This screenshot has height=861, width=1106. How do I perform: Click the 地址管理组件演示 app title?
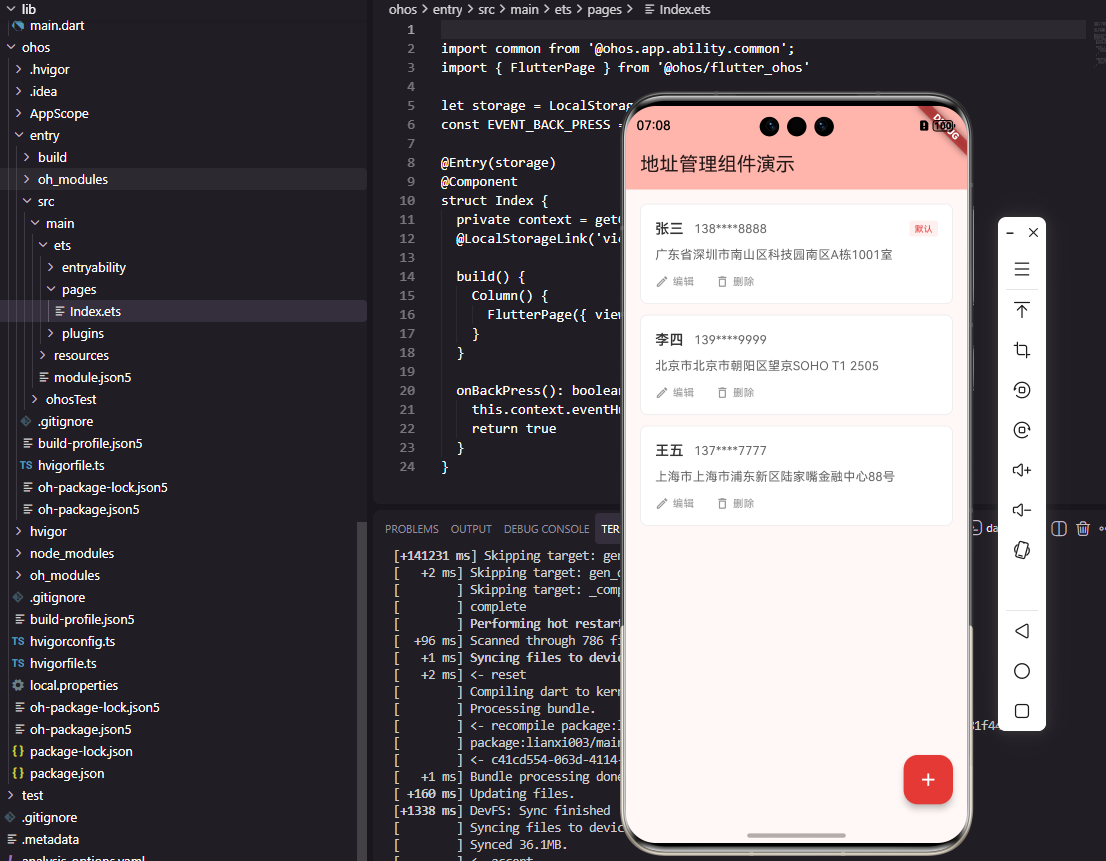pos(717,164)
